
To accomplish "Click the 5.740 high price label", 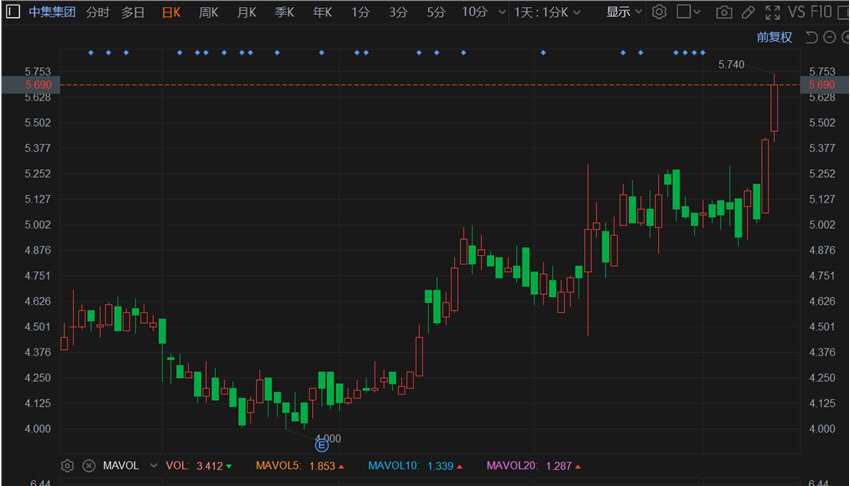I will click(x=731, y=64).
